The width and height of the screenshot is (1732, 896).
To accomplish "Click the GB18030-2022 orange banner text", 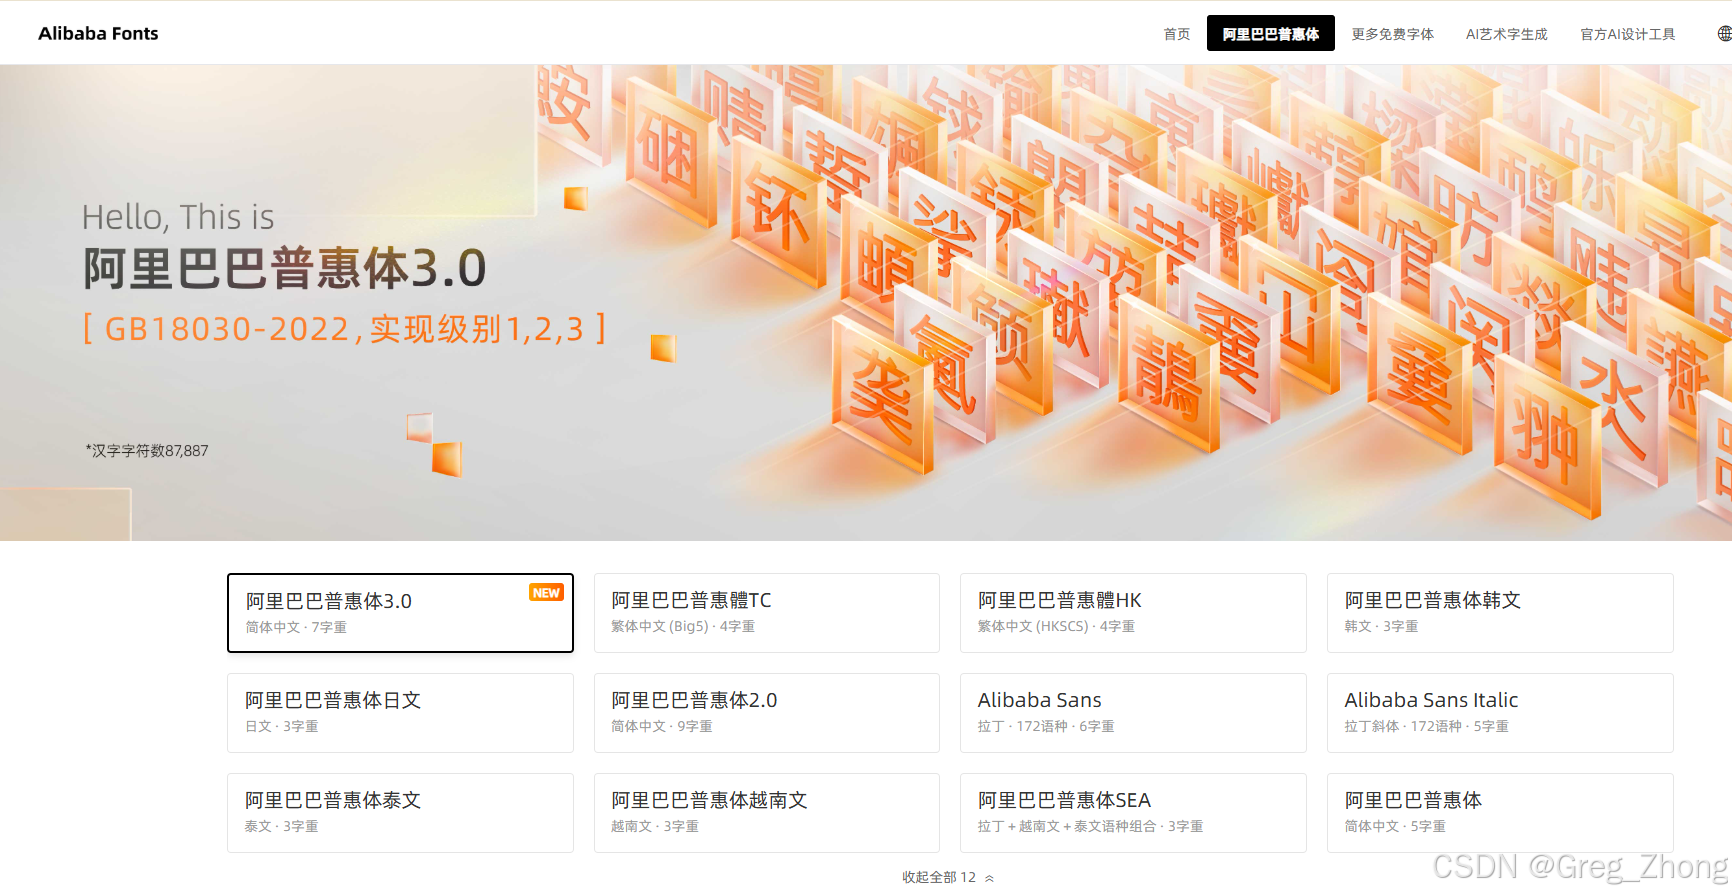I will click(x=344, y=328).
